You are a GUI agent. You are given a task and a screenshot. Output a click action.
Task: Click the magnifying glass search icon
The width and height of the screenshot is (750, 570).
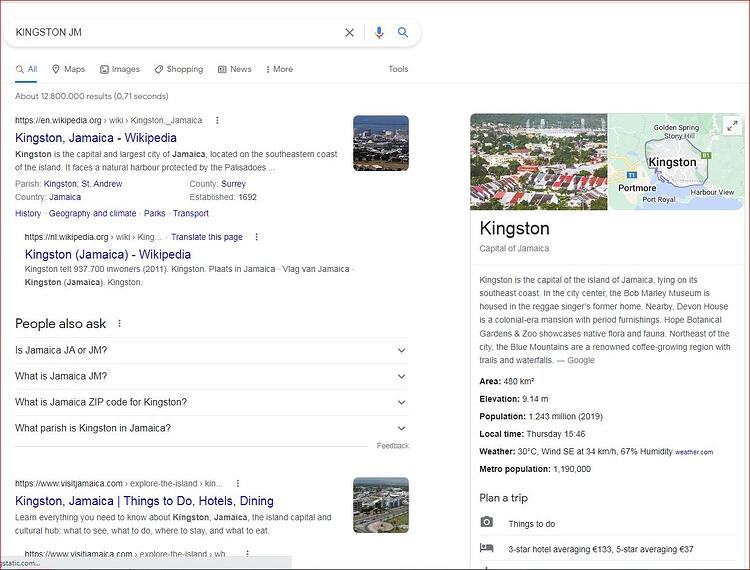coord(403,32)
